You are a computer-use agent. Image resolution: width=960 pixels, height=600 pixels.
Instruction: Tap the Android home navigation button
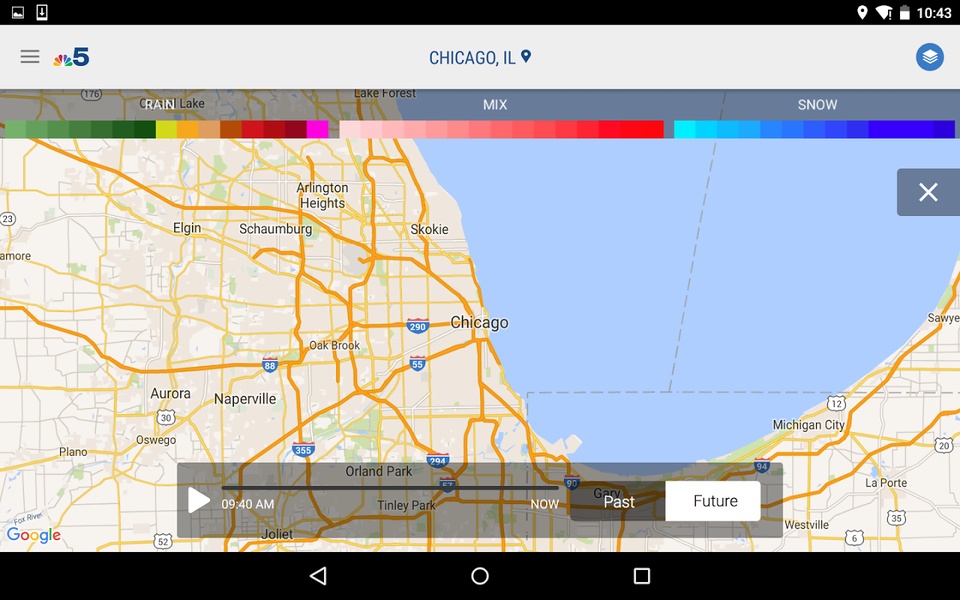[x=480, y=576]
